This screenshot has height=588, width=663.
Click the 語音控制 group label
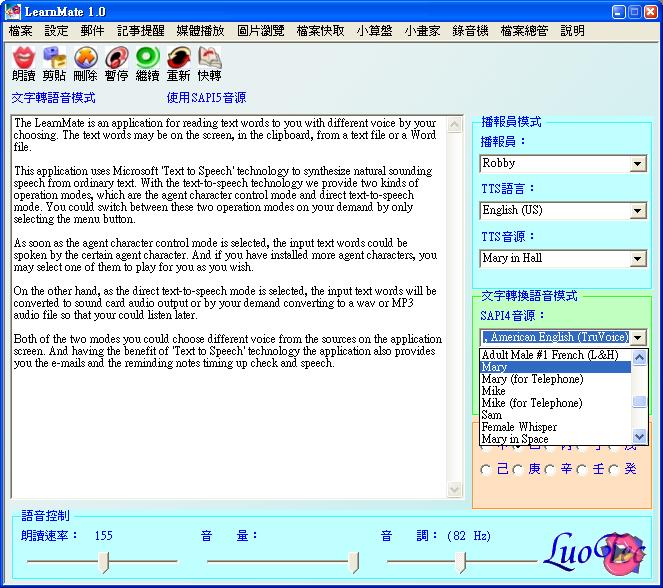pos(45,515)
